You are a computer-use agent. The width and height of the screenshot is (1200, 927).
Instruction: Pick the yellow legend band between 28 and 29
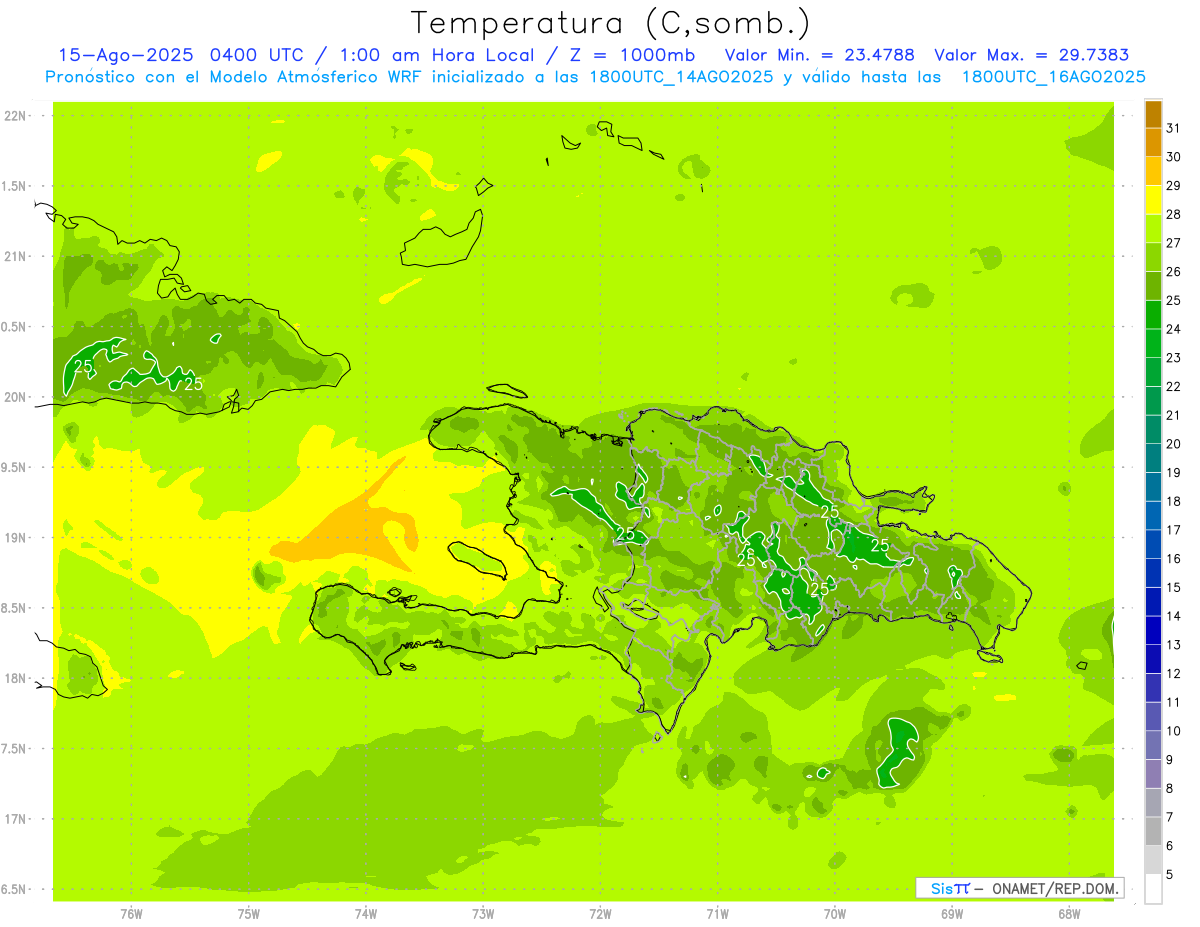[x=1153, y=200]
